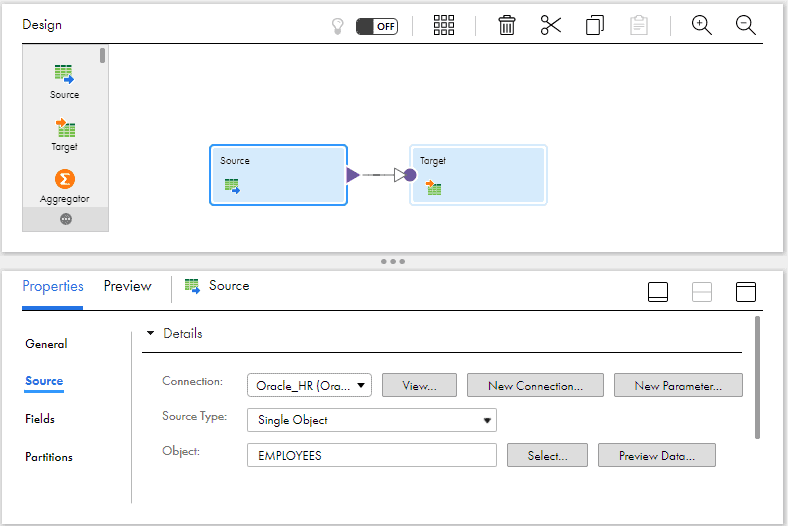Click the Preview Data... button
This screenshot has width=788, height=526.
coord(657,455)
